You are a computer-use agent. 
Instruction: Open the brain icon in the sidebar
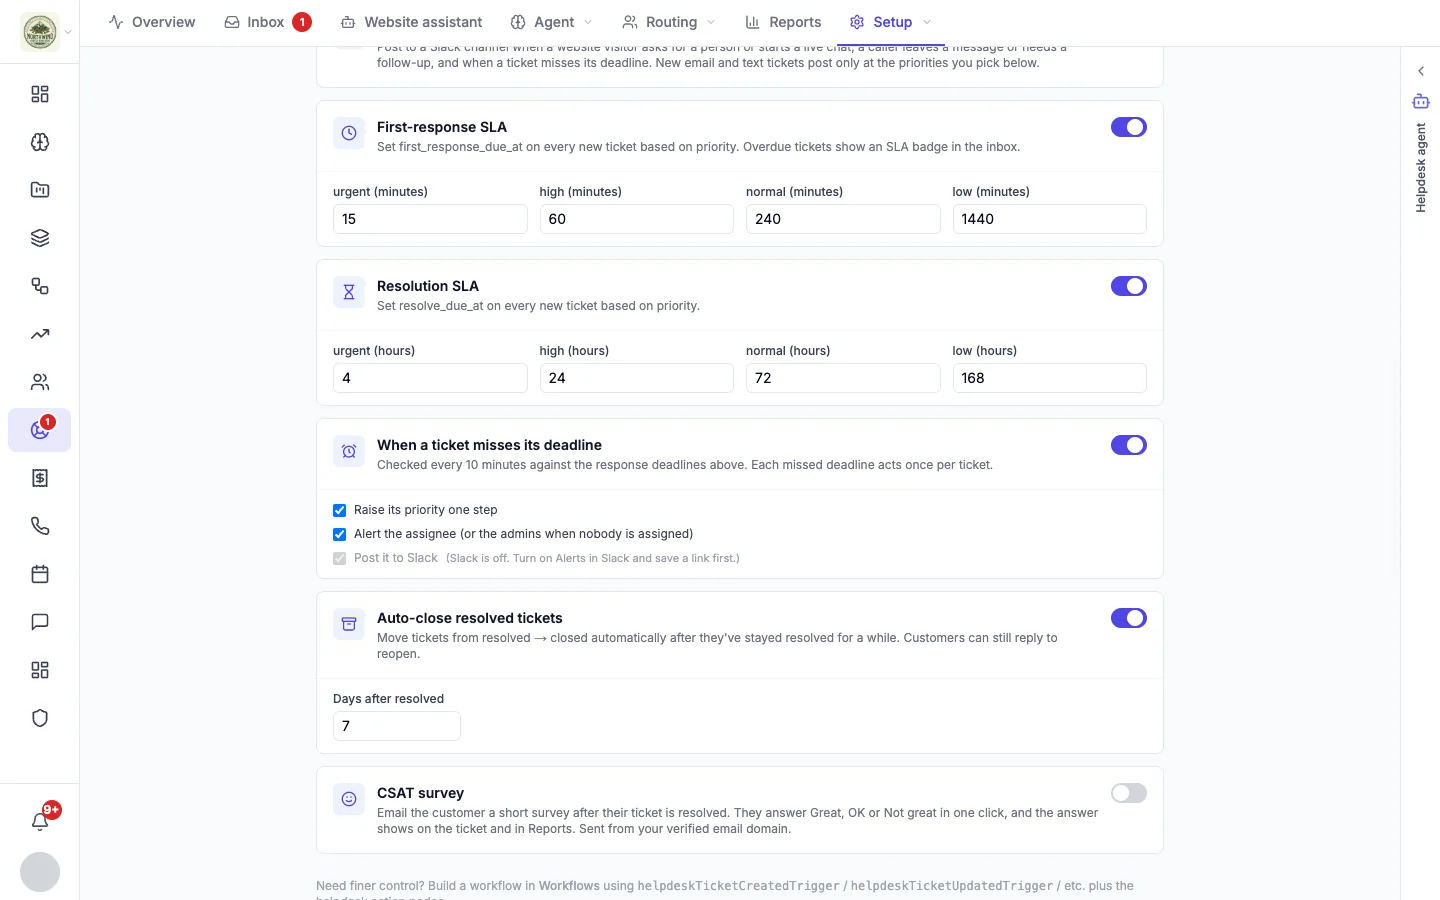pyautogui.click(x=40, y=142)
